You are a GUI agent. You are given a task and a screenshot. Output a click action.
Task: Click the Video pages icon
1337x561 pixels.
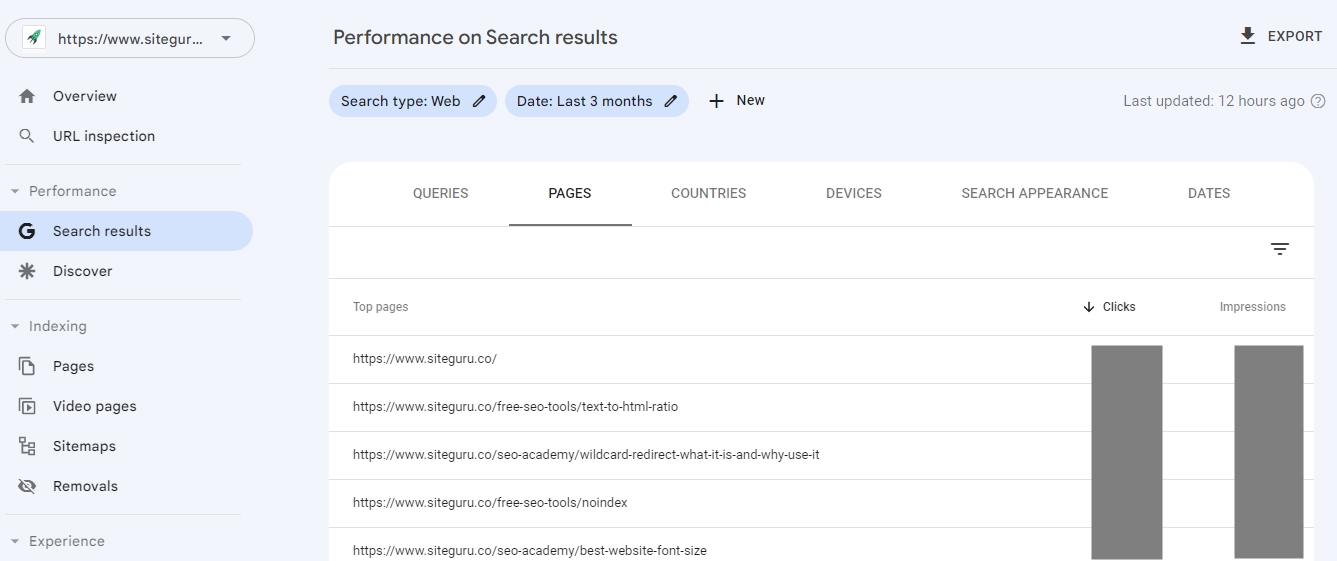coord(27,406)
